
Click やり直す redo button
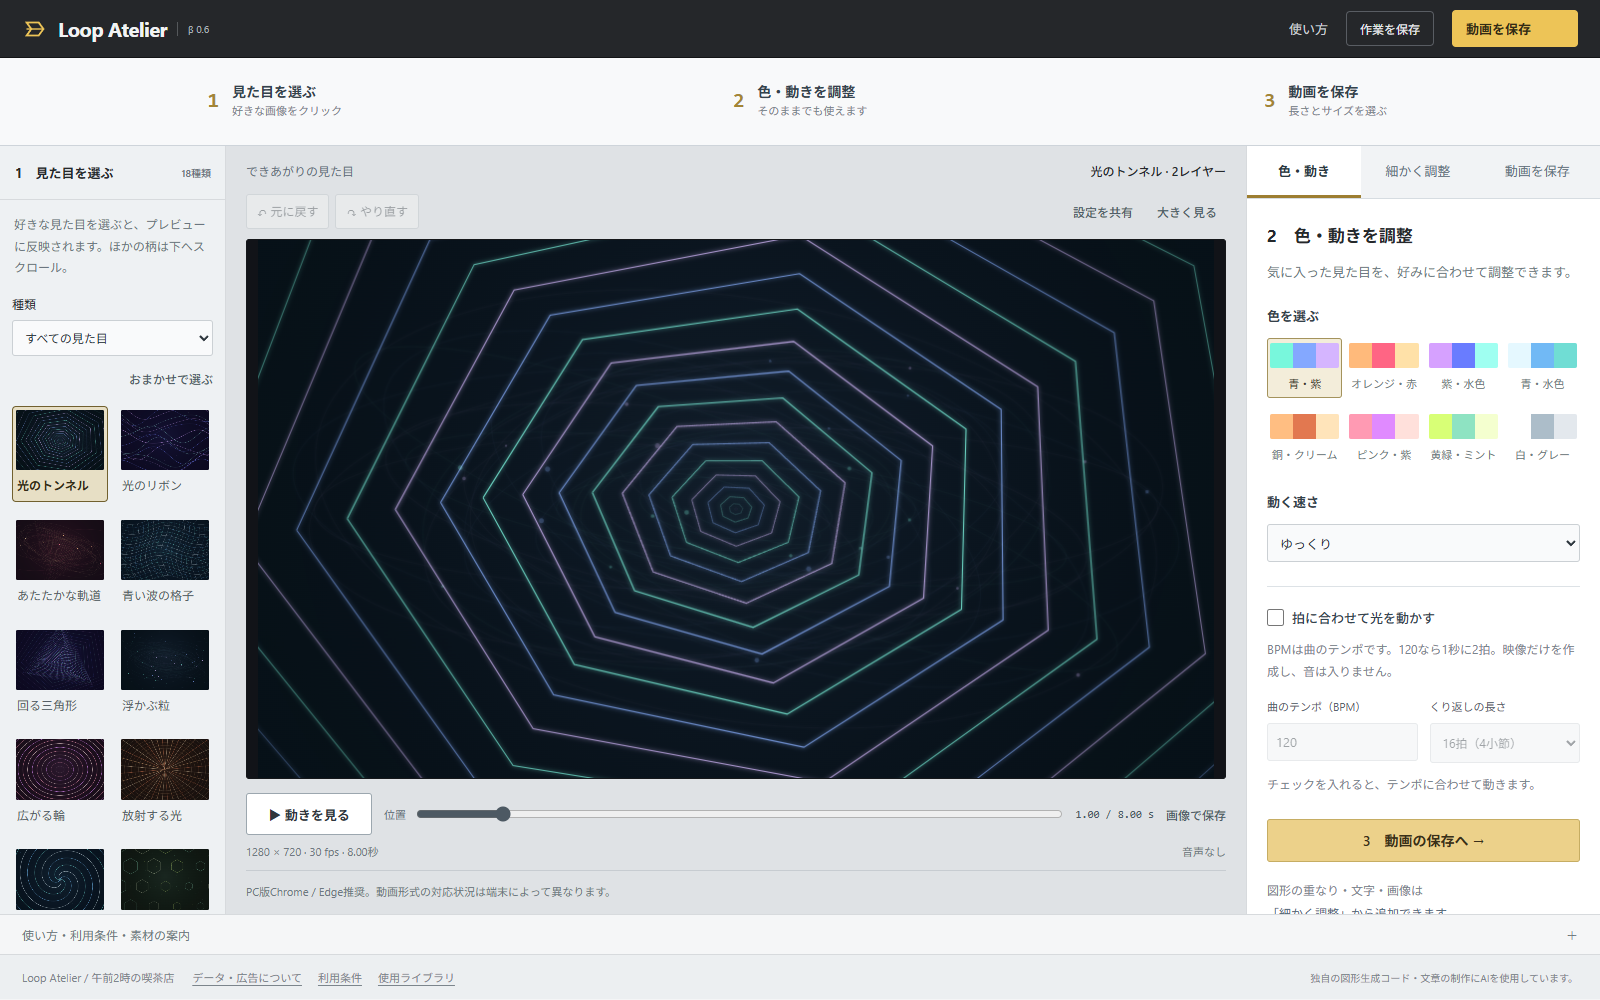tap(377, 212)
